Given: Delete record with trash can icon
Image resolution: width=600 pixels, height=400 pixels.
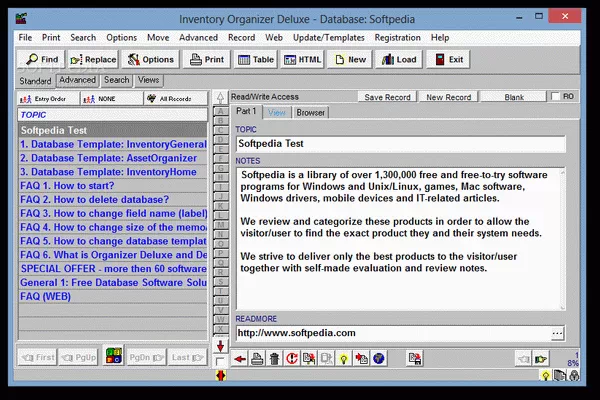Looking at the screenshot, I should click(274, 359).
